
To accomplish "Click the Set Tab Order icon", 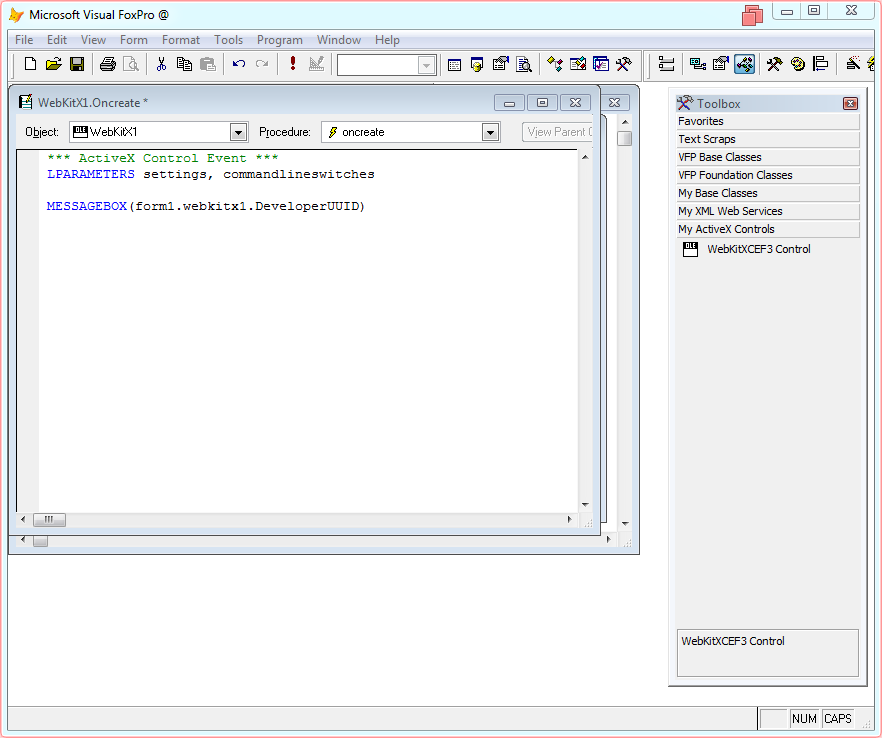I will pyautogui.click(x=666, y=64).
